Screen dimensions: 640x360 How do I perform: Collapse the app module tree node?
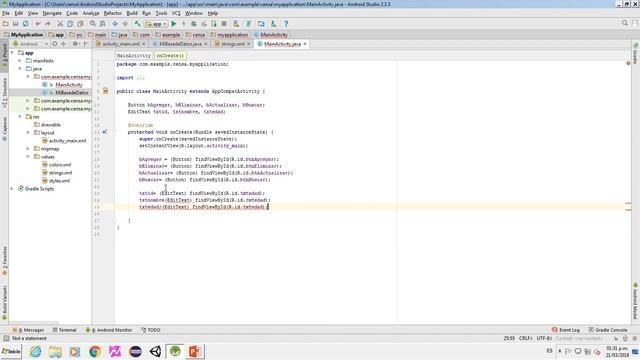[x=12, y=53]
